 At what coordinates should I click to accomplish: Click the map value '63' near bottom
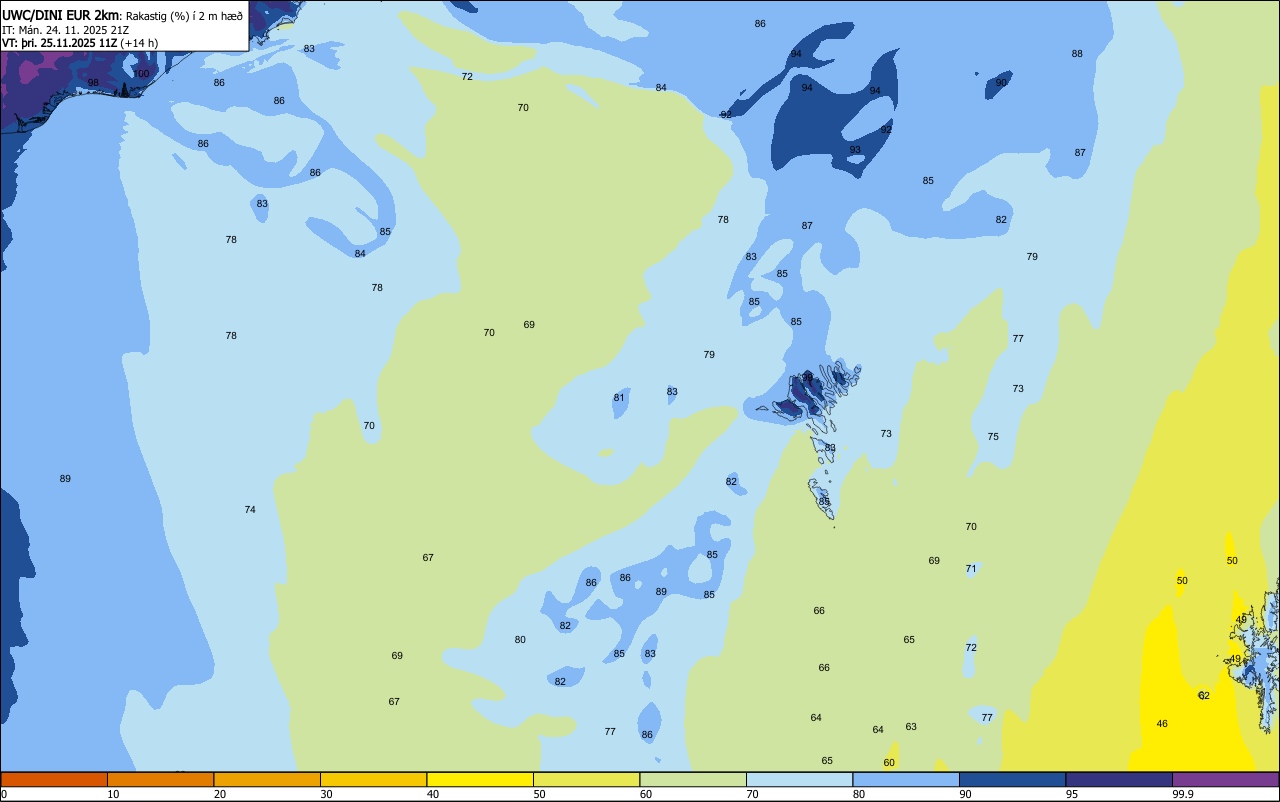(911, 727)
